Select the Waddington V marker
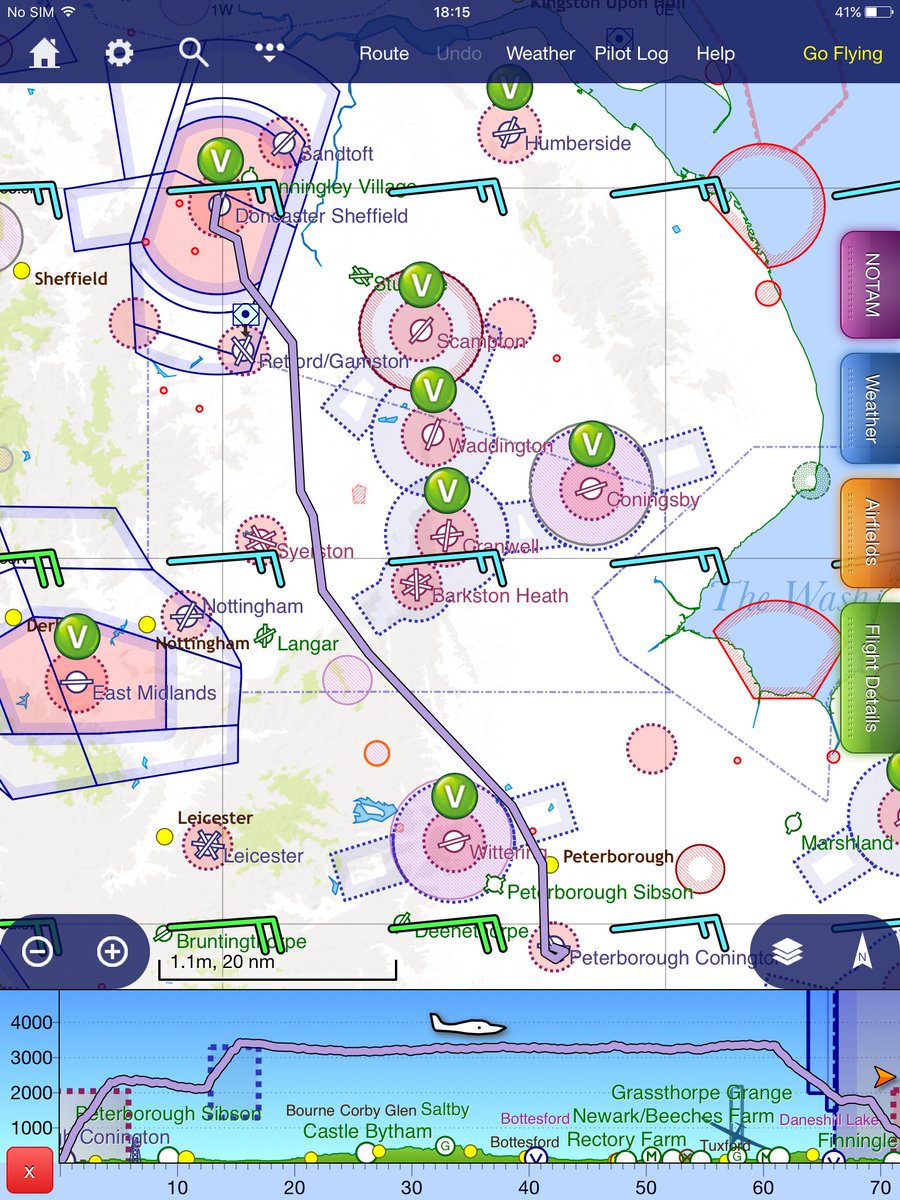The image size is (900, 1200). coord(433,389)
